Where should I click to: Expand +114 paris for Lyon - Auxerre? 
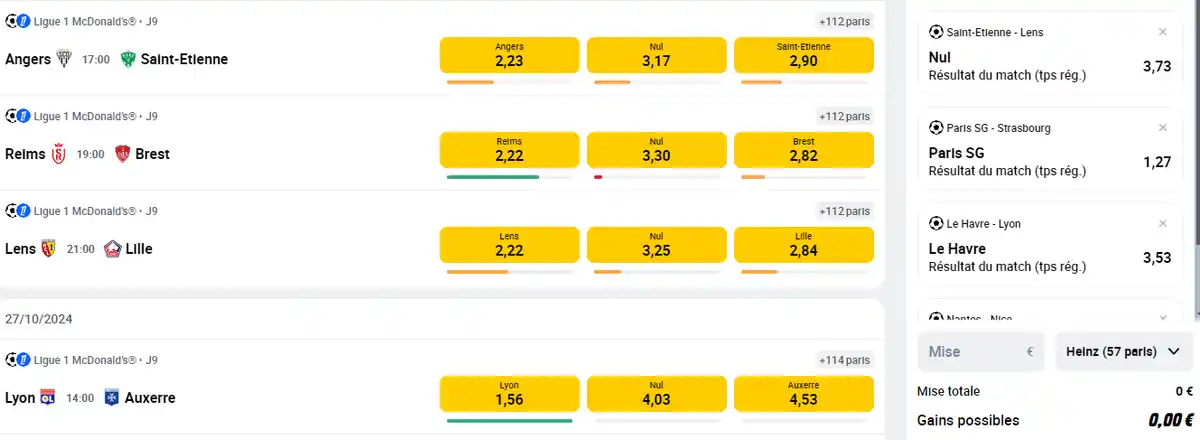click(845, 360)
